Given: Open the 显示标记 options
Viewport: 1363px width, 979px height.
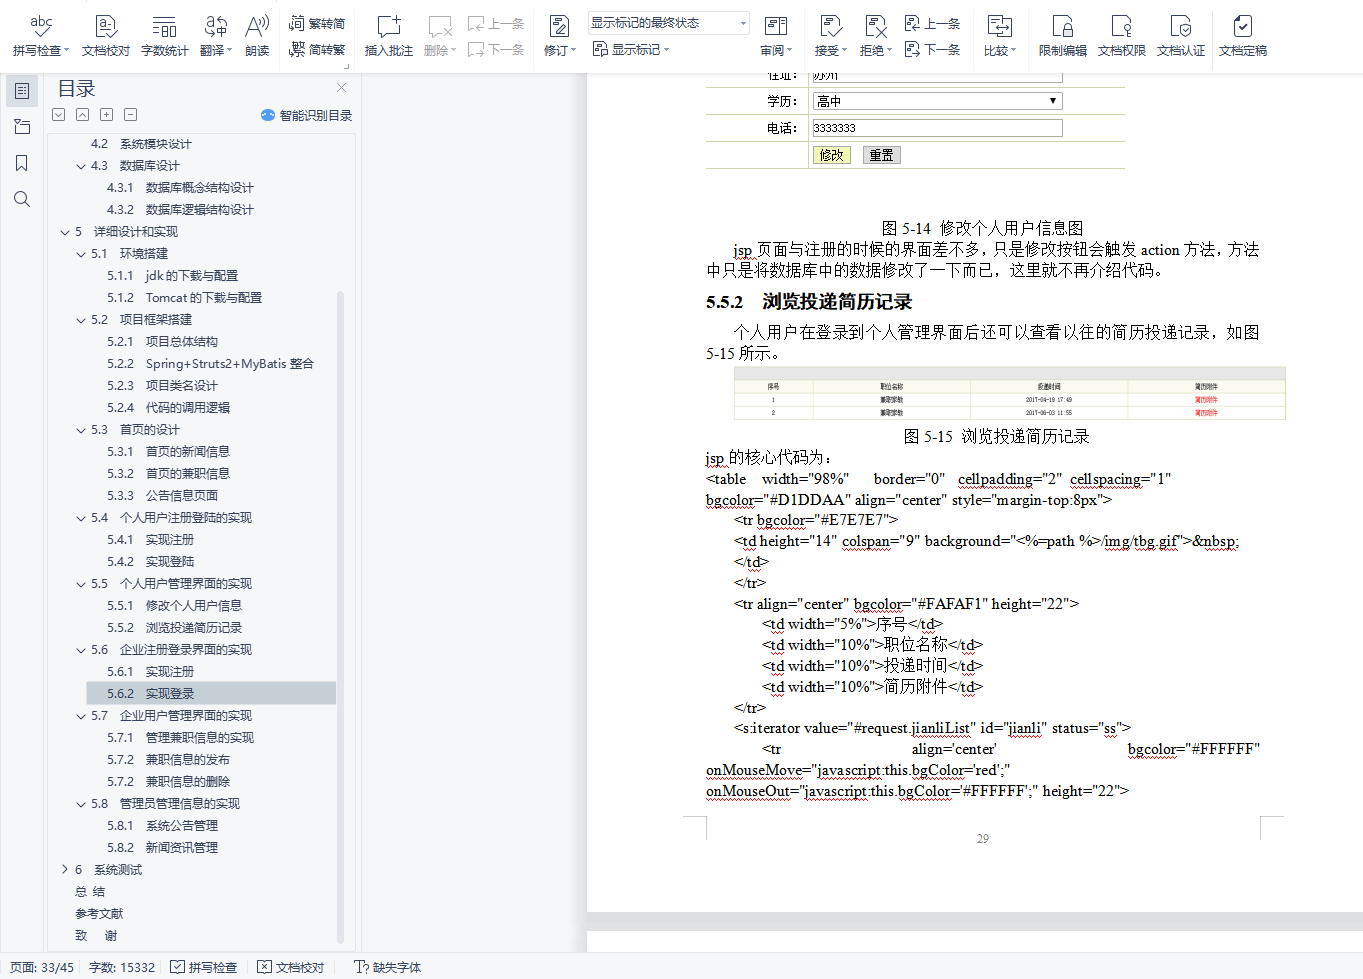Looking at the screenshot, I should tap(630, 49).
